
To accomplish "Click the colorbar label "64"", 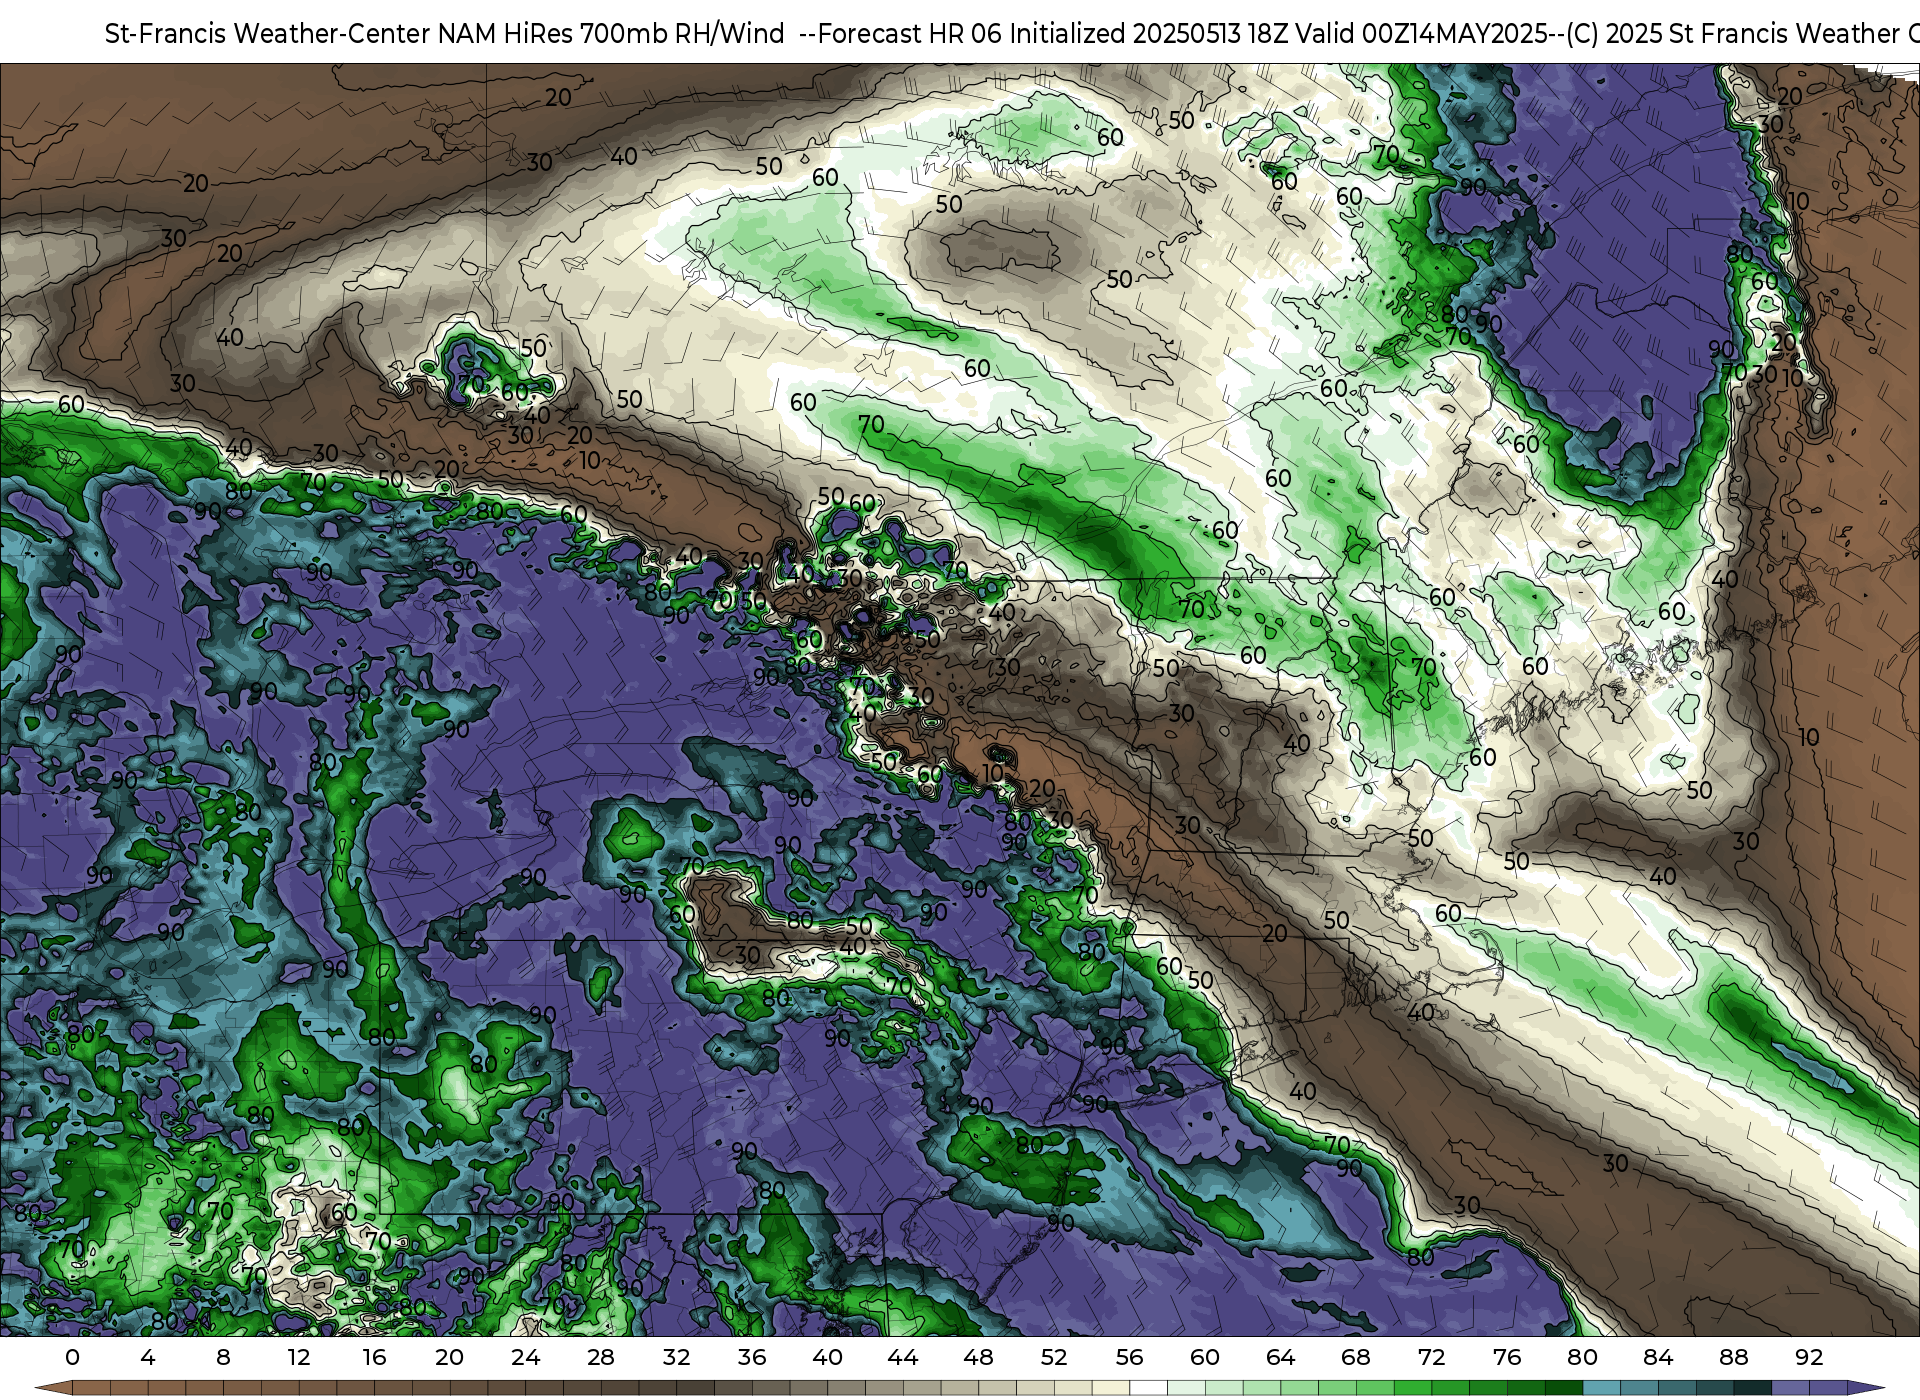I will tap(1280, 1357).
